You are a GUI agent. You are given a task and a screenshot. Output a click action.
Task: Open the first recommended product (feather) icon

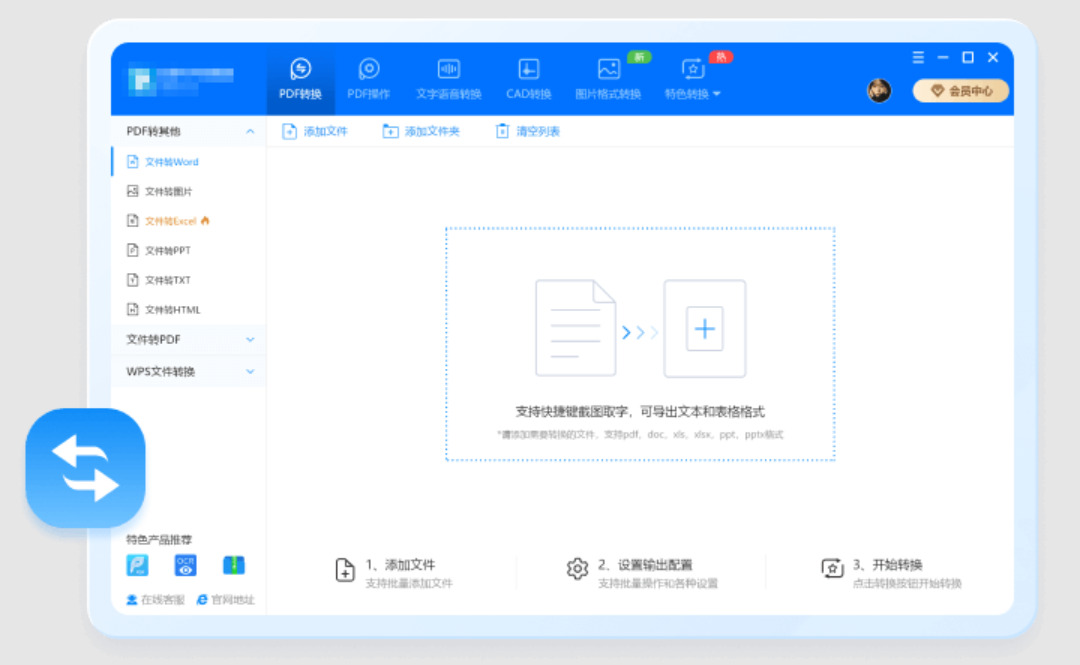pos(138,565)
